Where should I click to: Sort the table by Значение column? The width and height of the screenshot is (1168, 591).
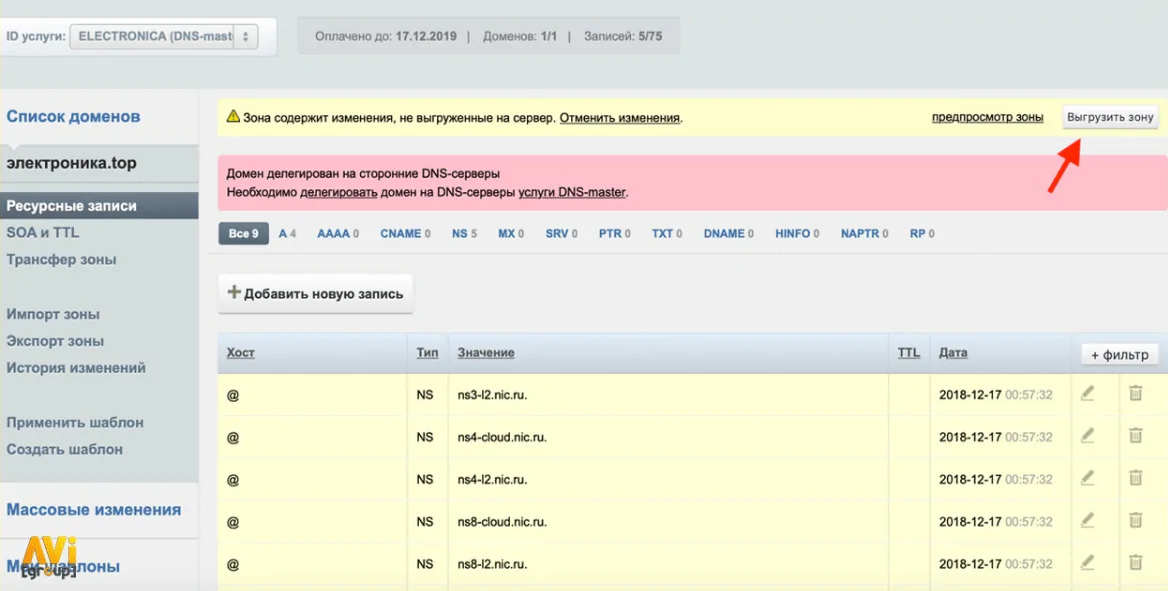[x=486, y=353]
